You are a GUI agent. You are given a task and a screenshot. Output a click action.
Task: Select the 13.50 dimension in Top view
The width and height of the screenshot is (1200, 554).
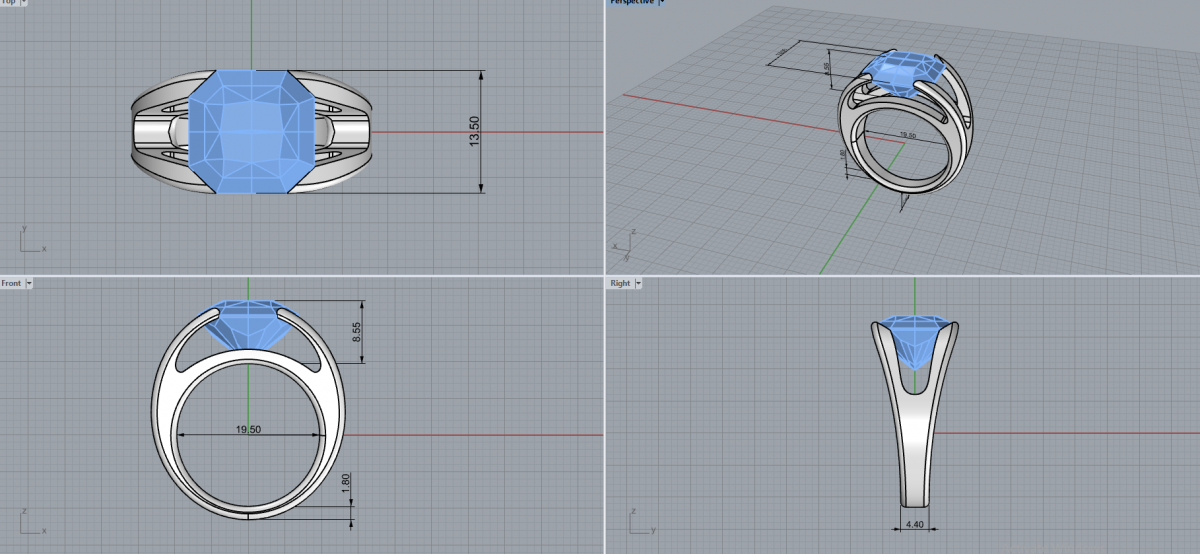coord(475,131)
